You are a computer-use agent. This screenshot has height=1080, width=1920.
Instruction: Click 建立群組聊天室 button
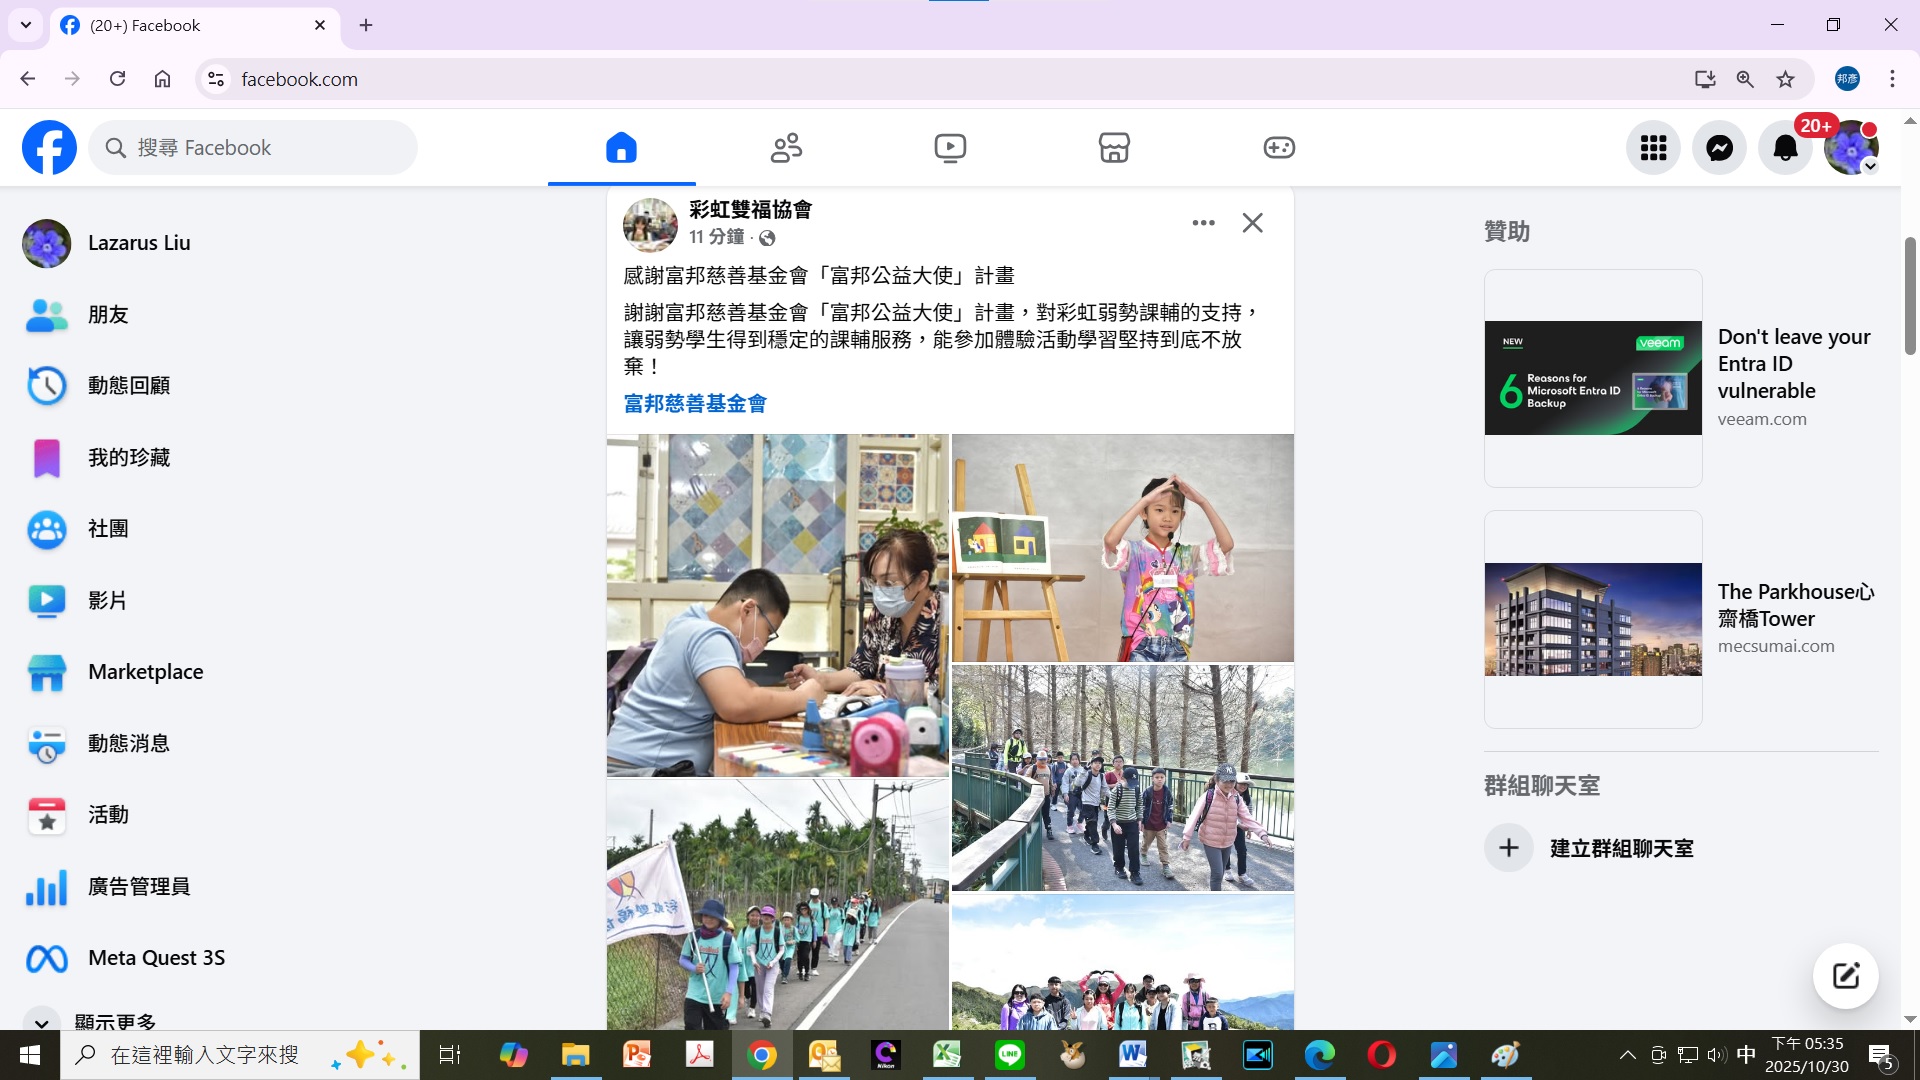pyautogui.click(x=1620, y=848)
